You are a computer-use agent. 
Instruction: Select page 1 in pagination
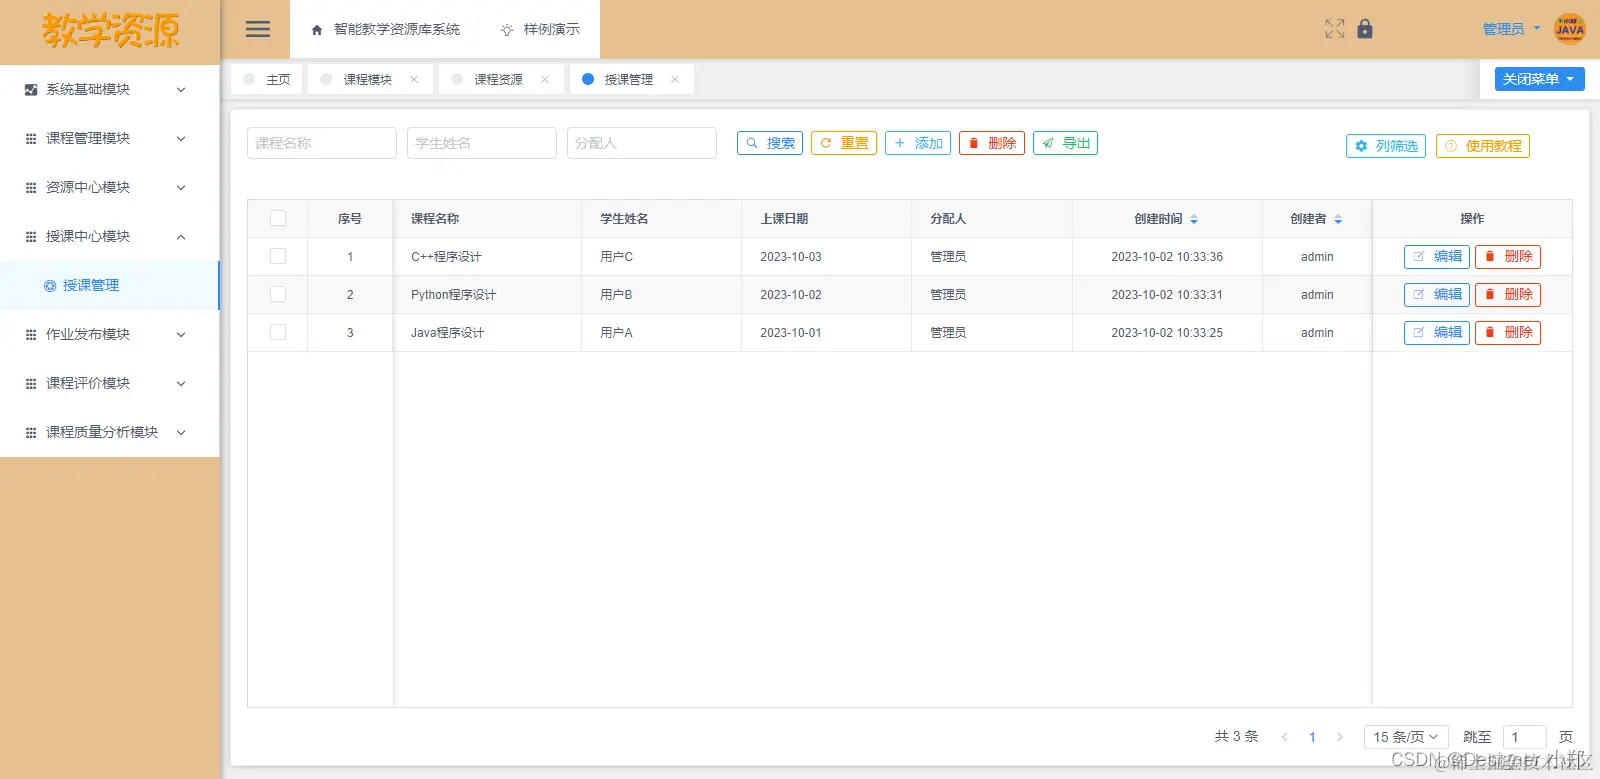[x=1312, y=737]
